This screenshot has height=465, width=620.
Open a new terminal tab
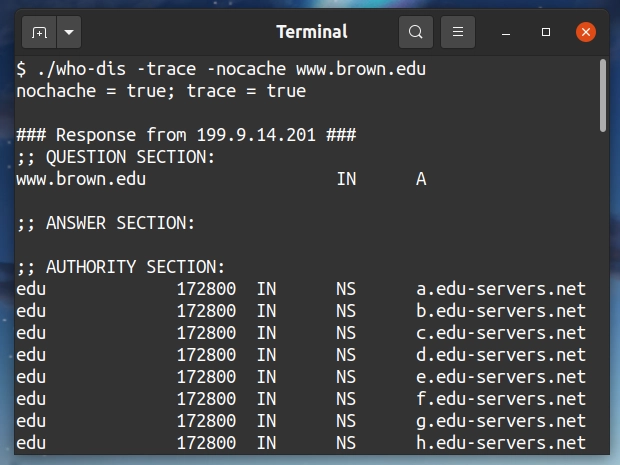click(x=39, y=32)
